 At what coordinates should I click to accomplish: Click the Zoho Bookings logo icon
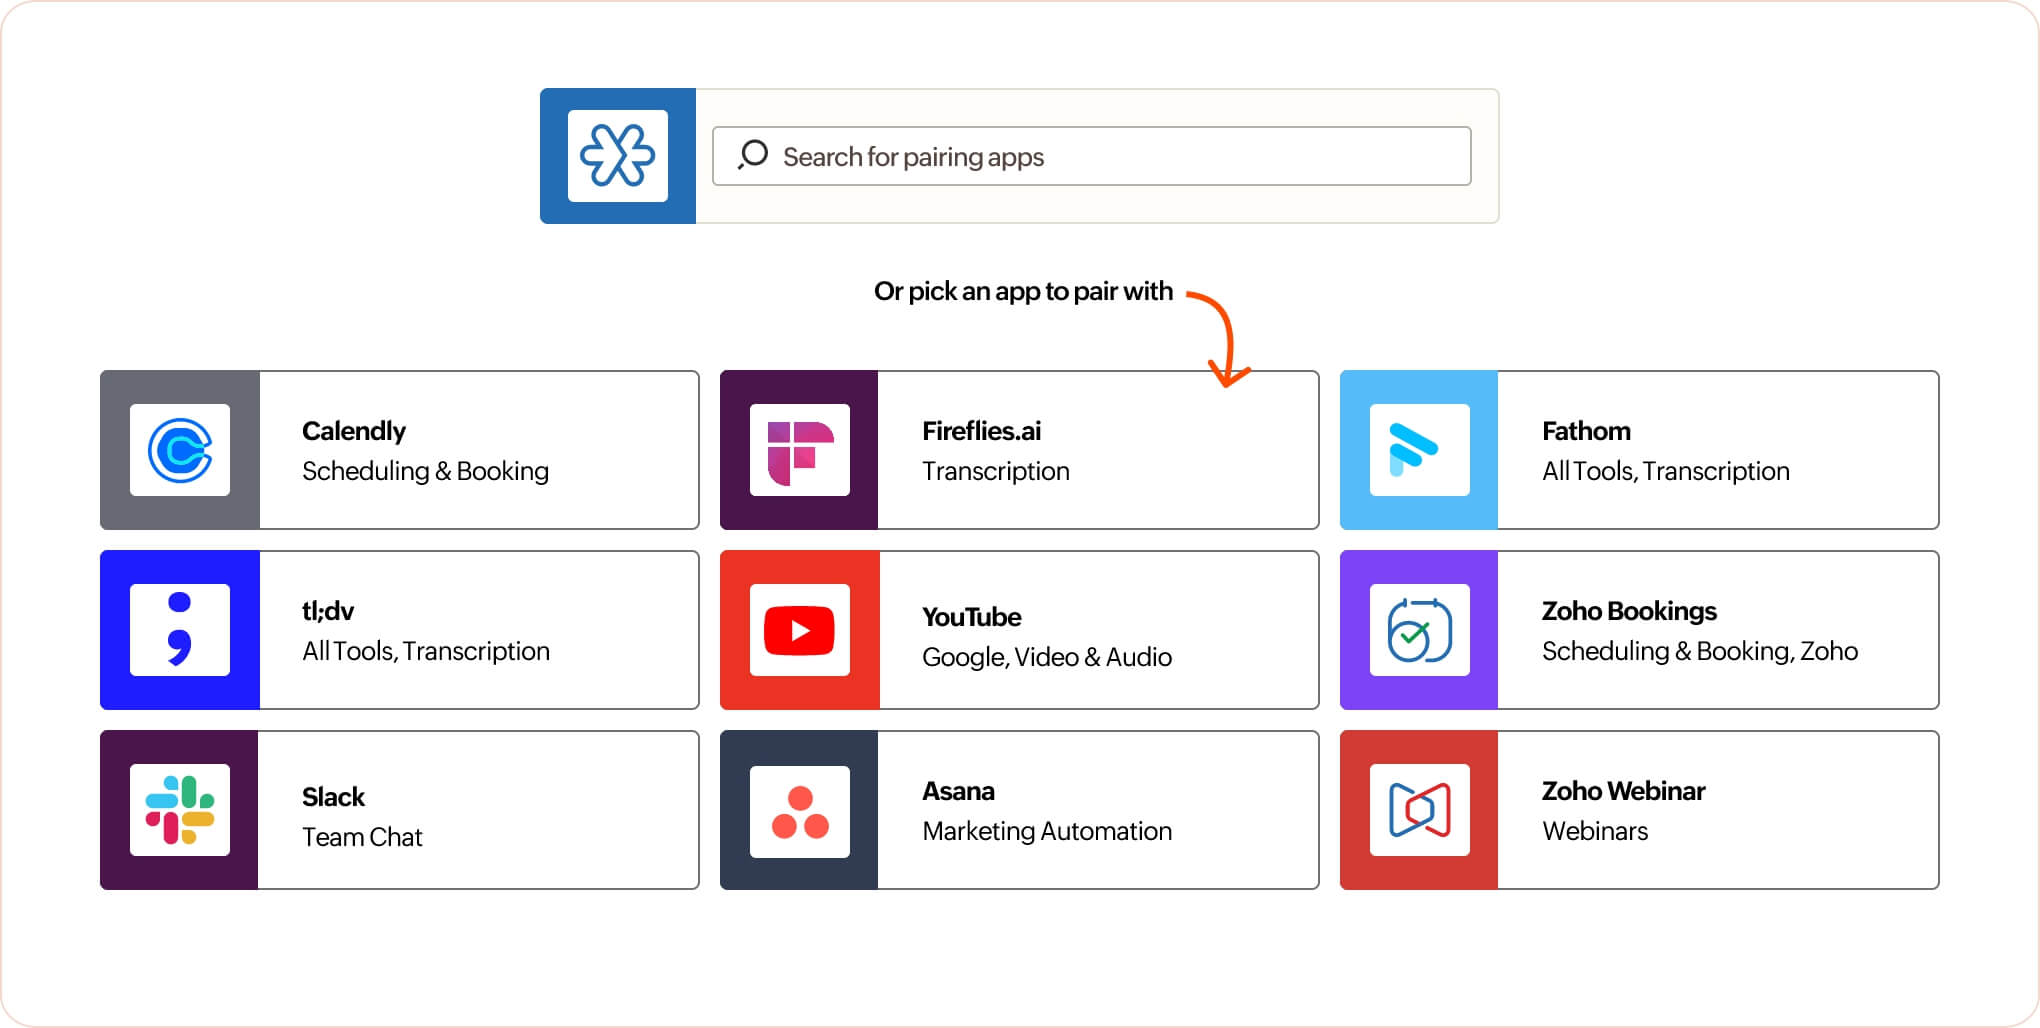click(1420, 630)
